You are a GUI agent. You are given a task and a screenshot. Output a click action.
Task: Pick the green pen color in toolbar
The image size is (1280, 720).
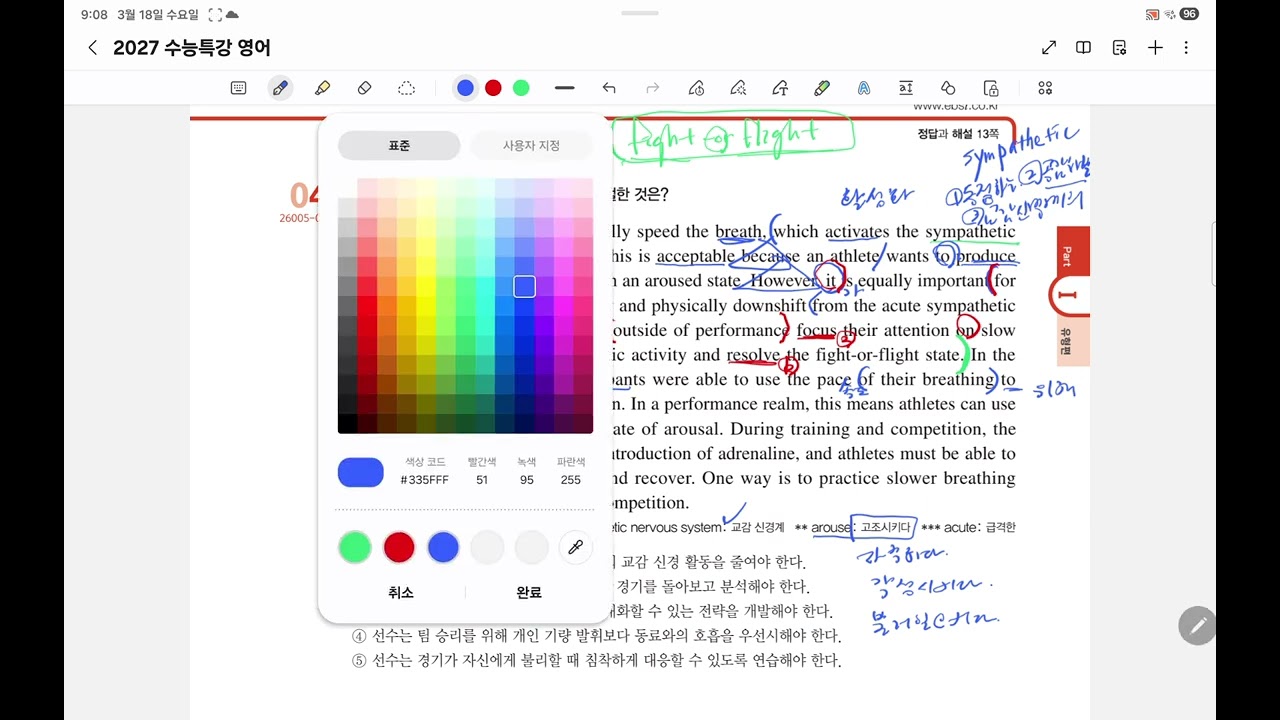(521, 88)
